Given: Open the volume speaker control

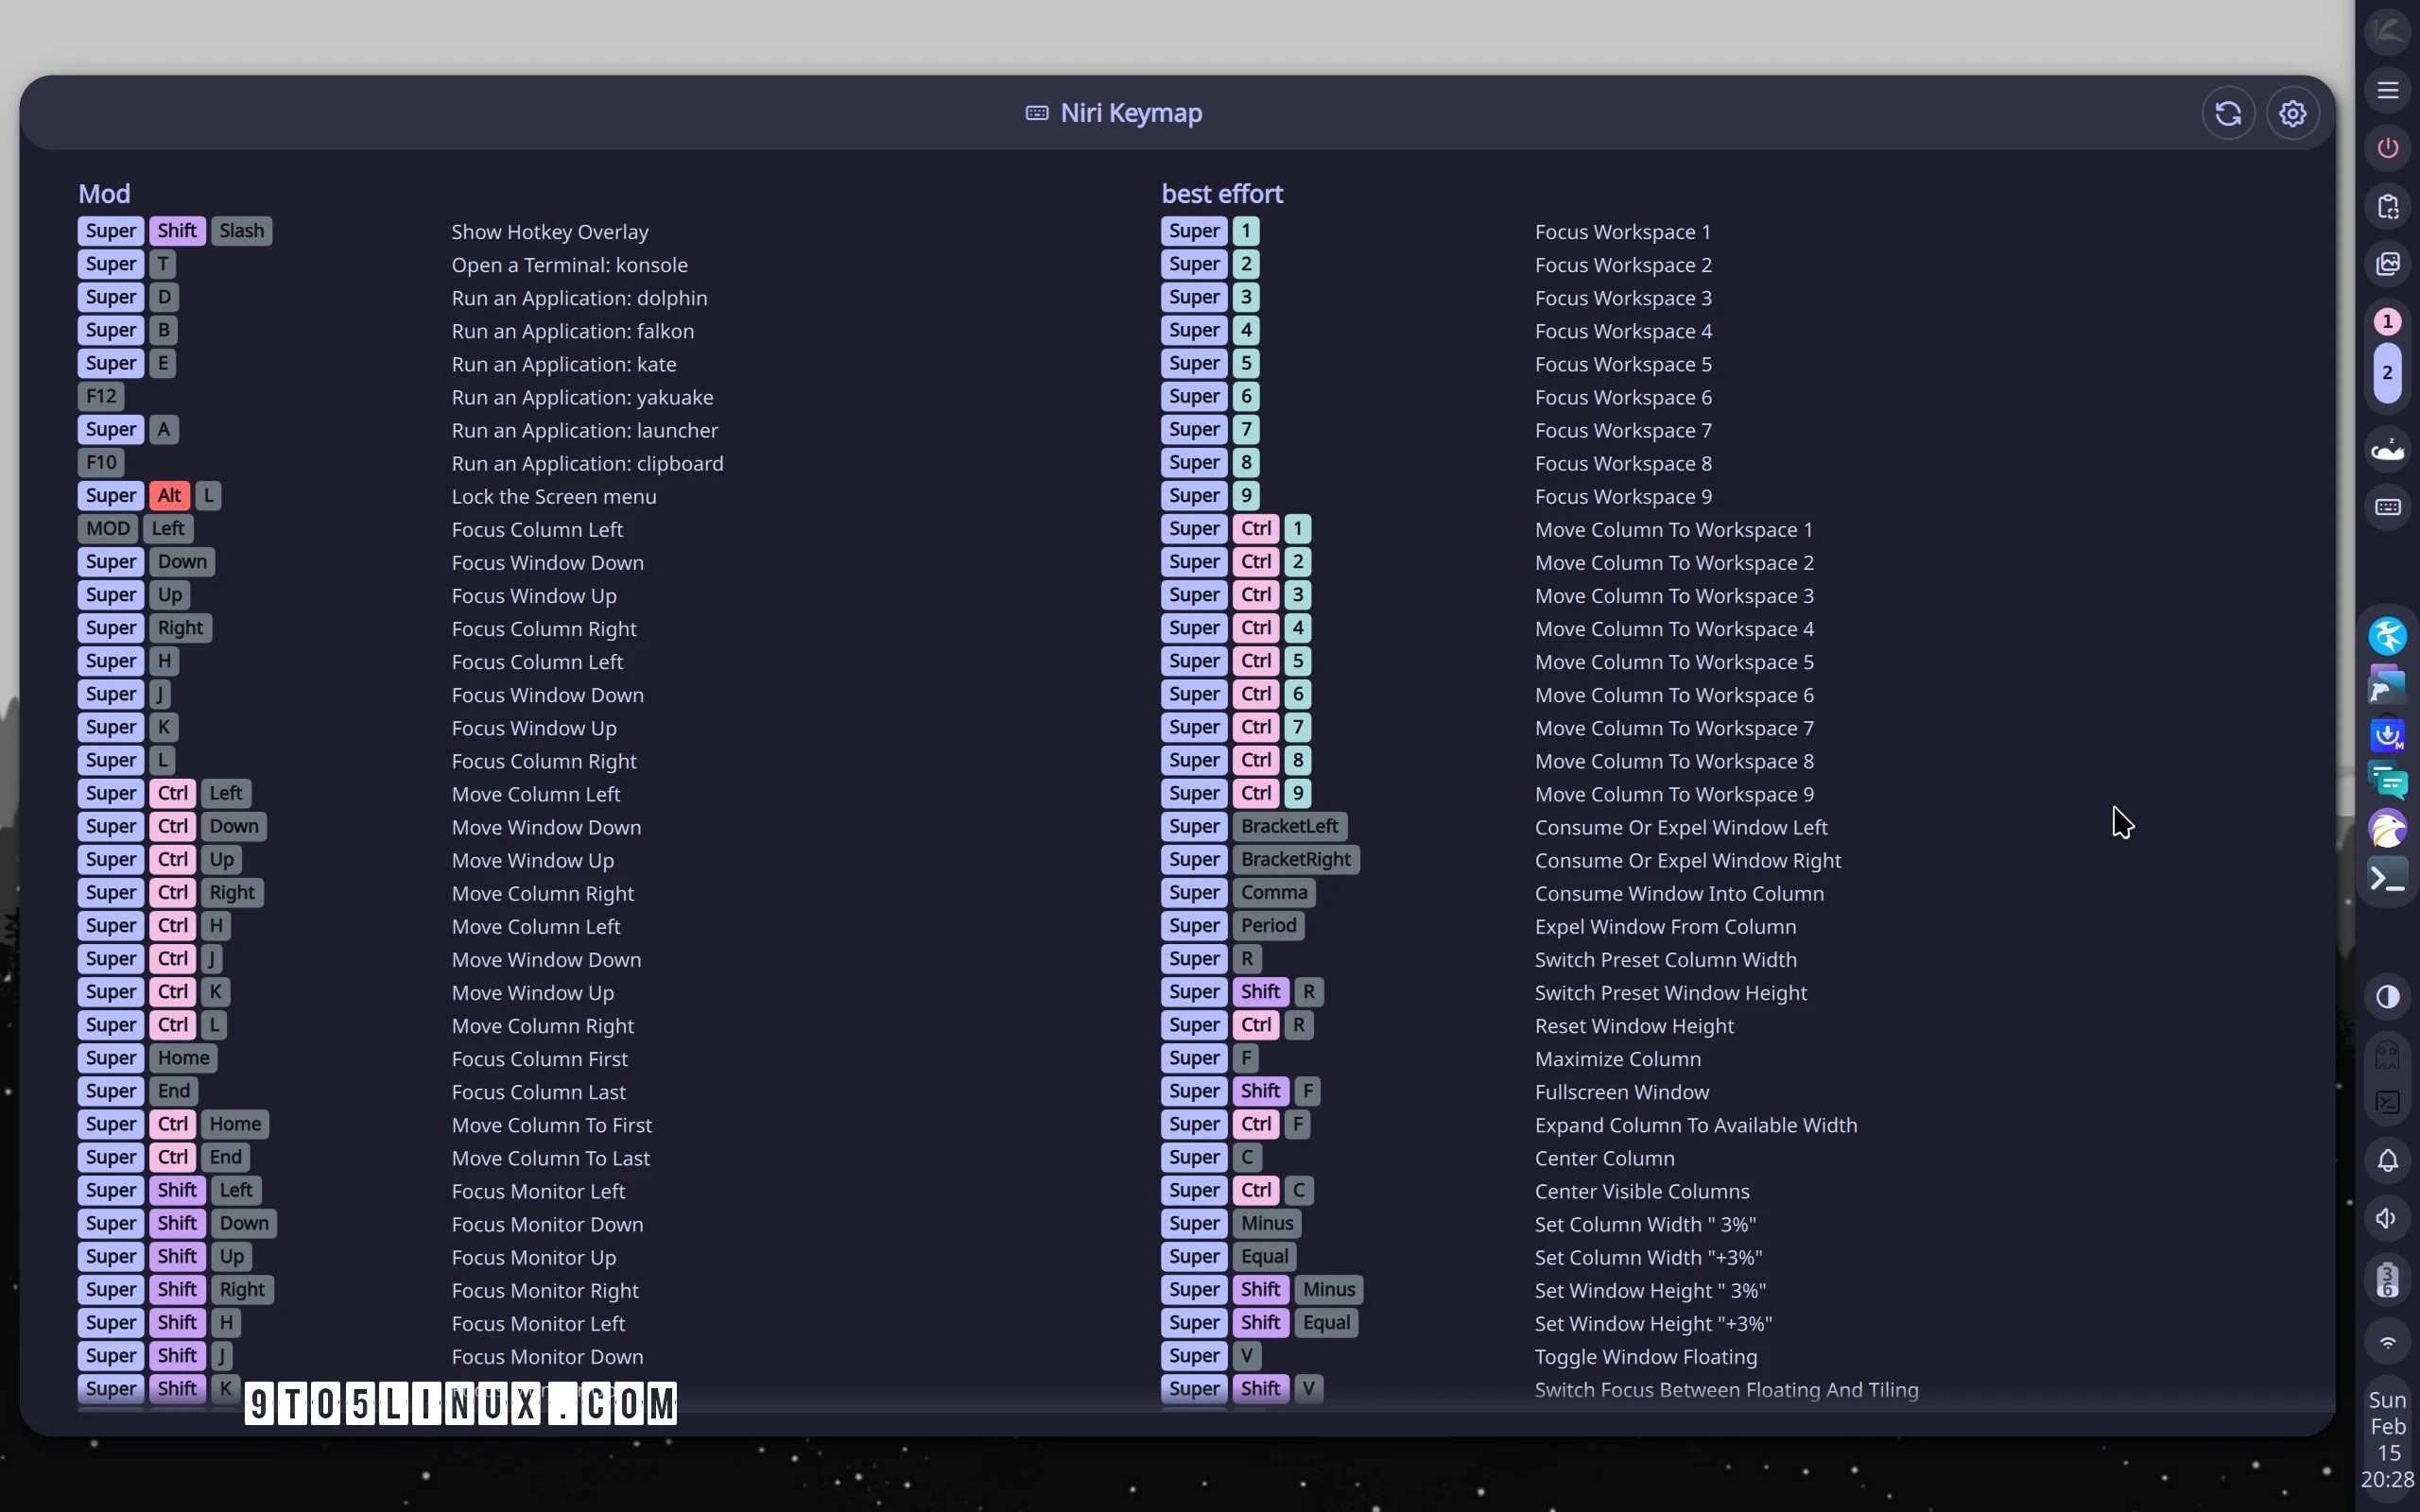Looking at the screenshot, I should (2388, 1218).
